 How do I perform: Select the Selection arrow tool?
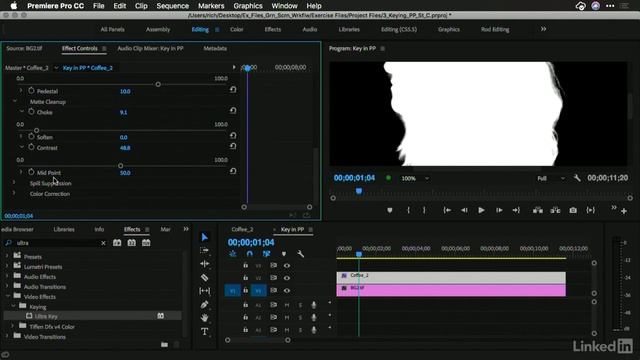[204, 237]
